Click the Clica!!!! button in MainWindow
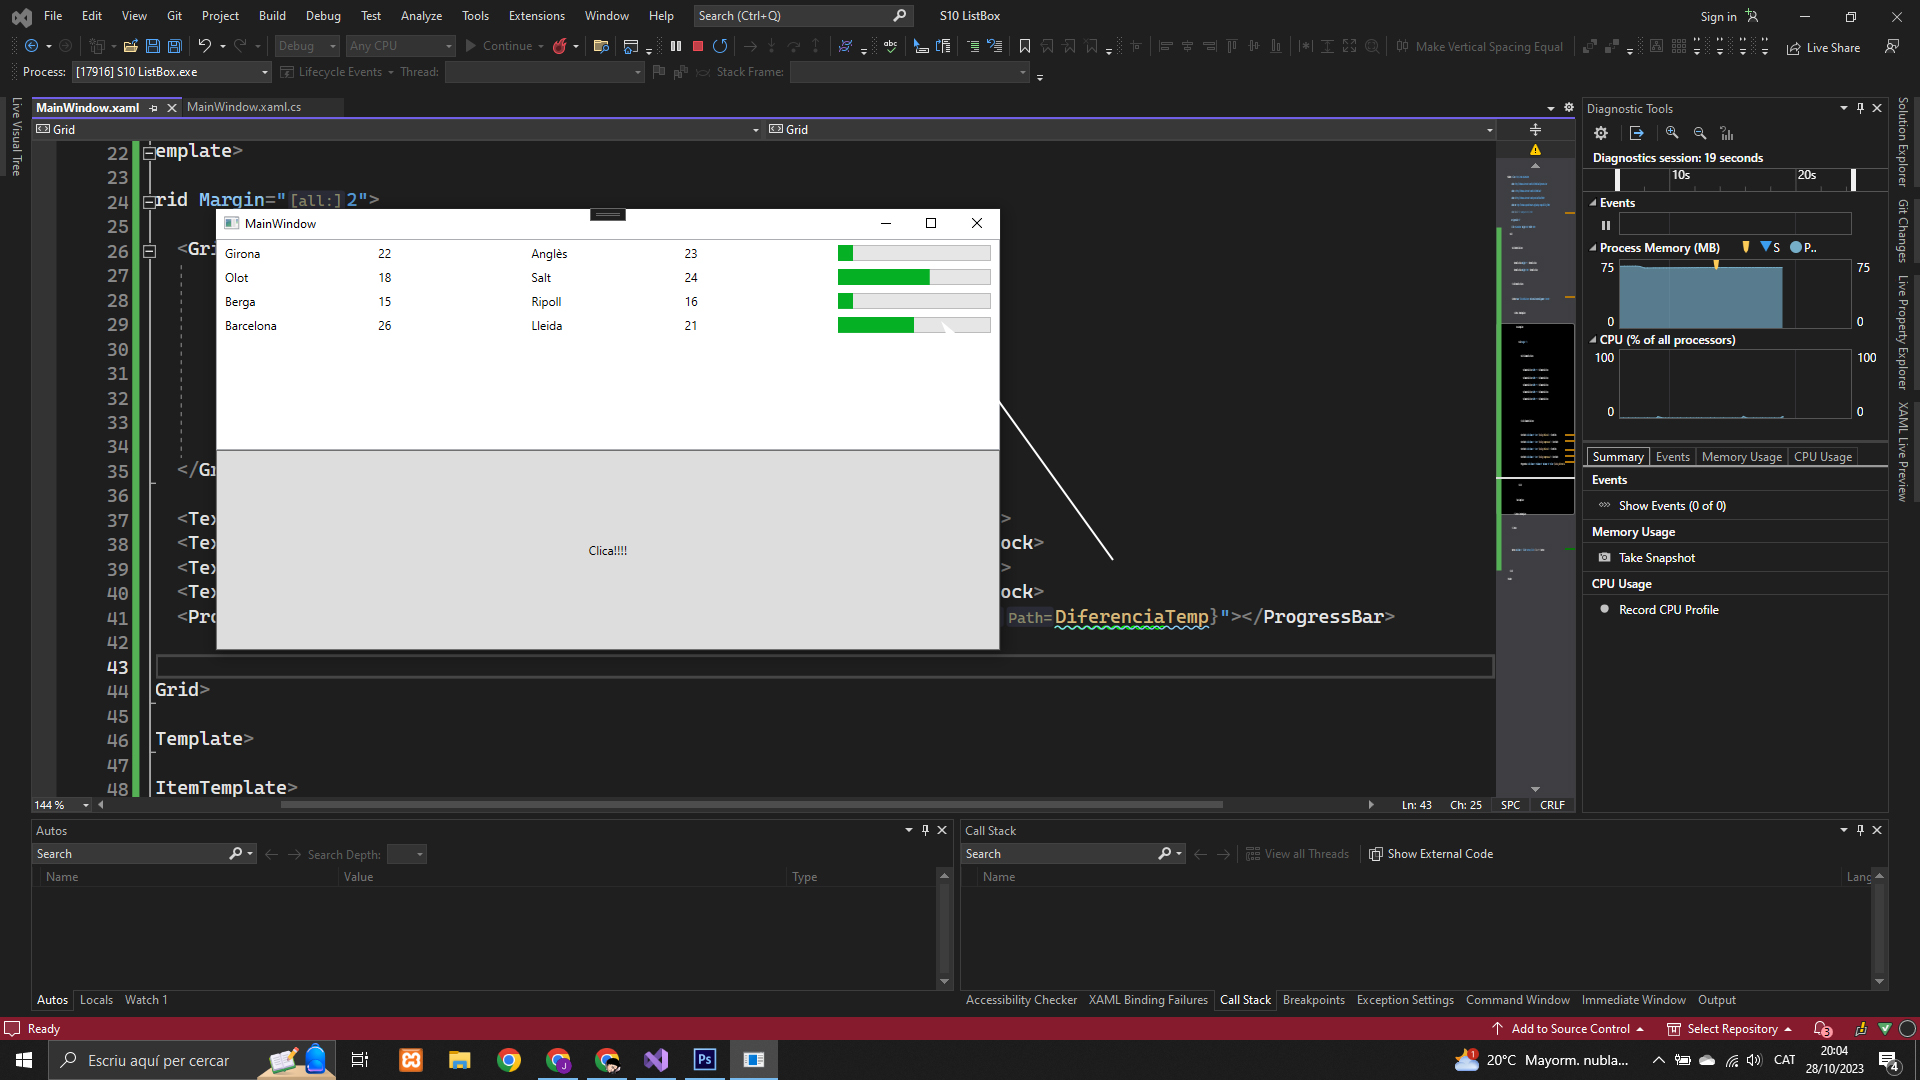 [x=607, y=550]
